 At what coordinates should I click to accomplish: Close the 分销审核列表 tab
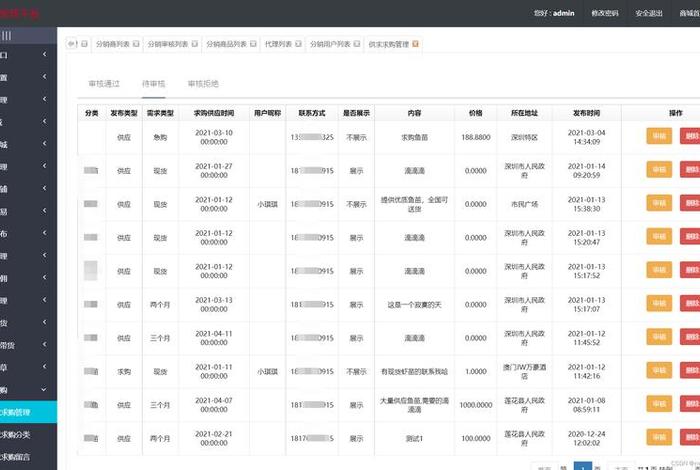pyautogui.click(x=195, y=44)
